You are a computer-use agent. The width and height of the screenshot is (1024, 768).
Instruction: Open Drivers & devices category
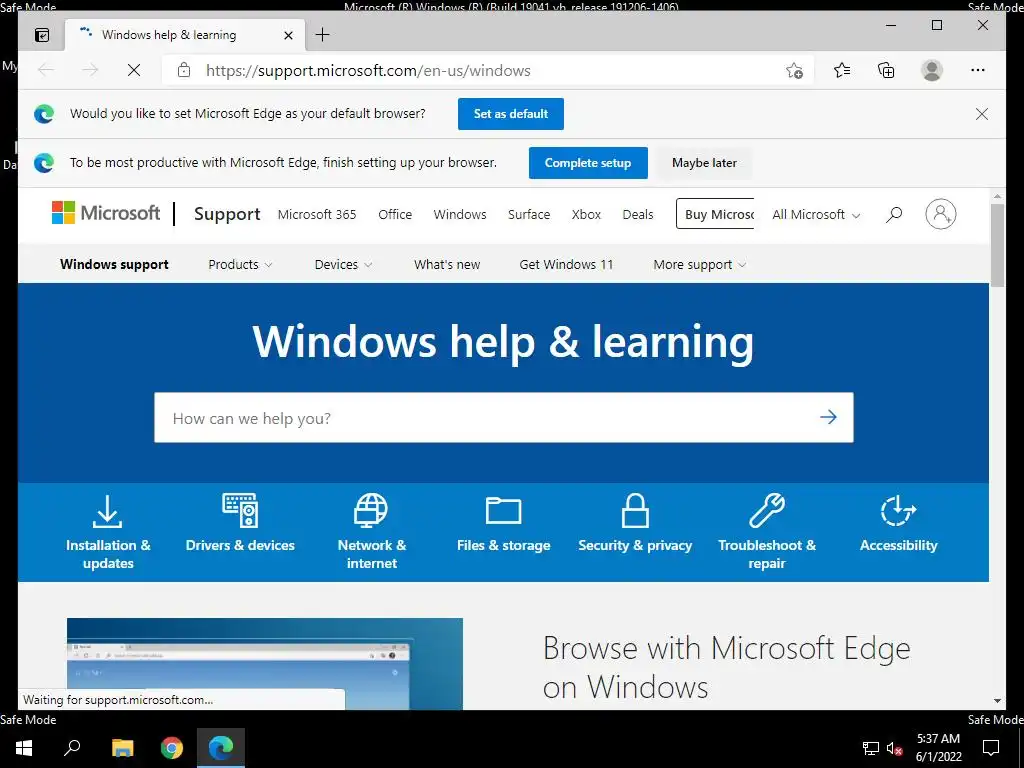(x=240, y=524)
